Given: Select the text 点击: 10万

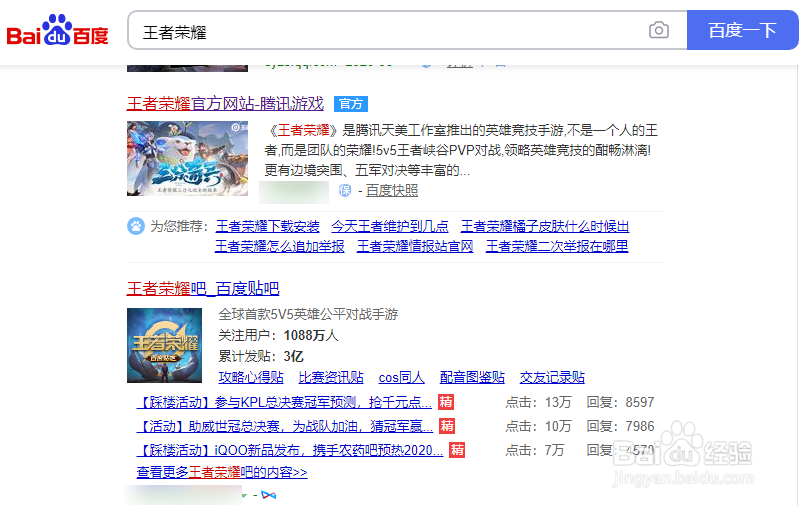Looking at the screenshot, I should click(538, 427).
